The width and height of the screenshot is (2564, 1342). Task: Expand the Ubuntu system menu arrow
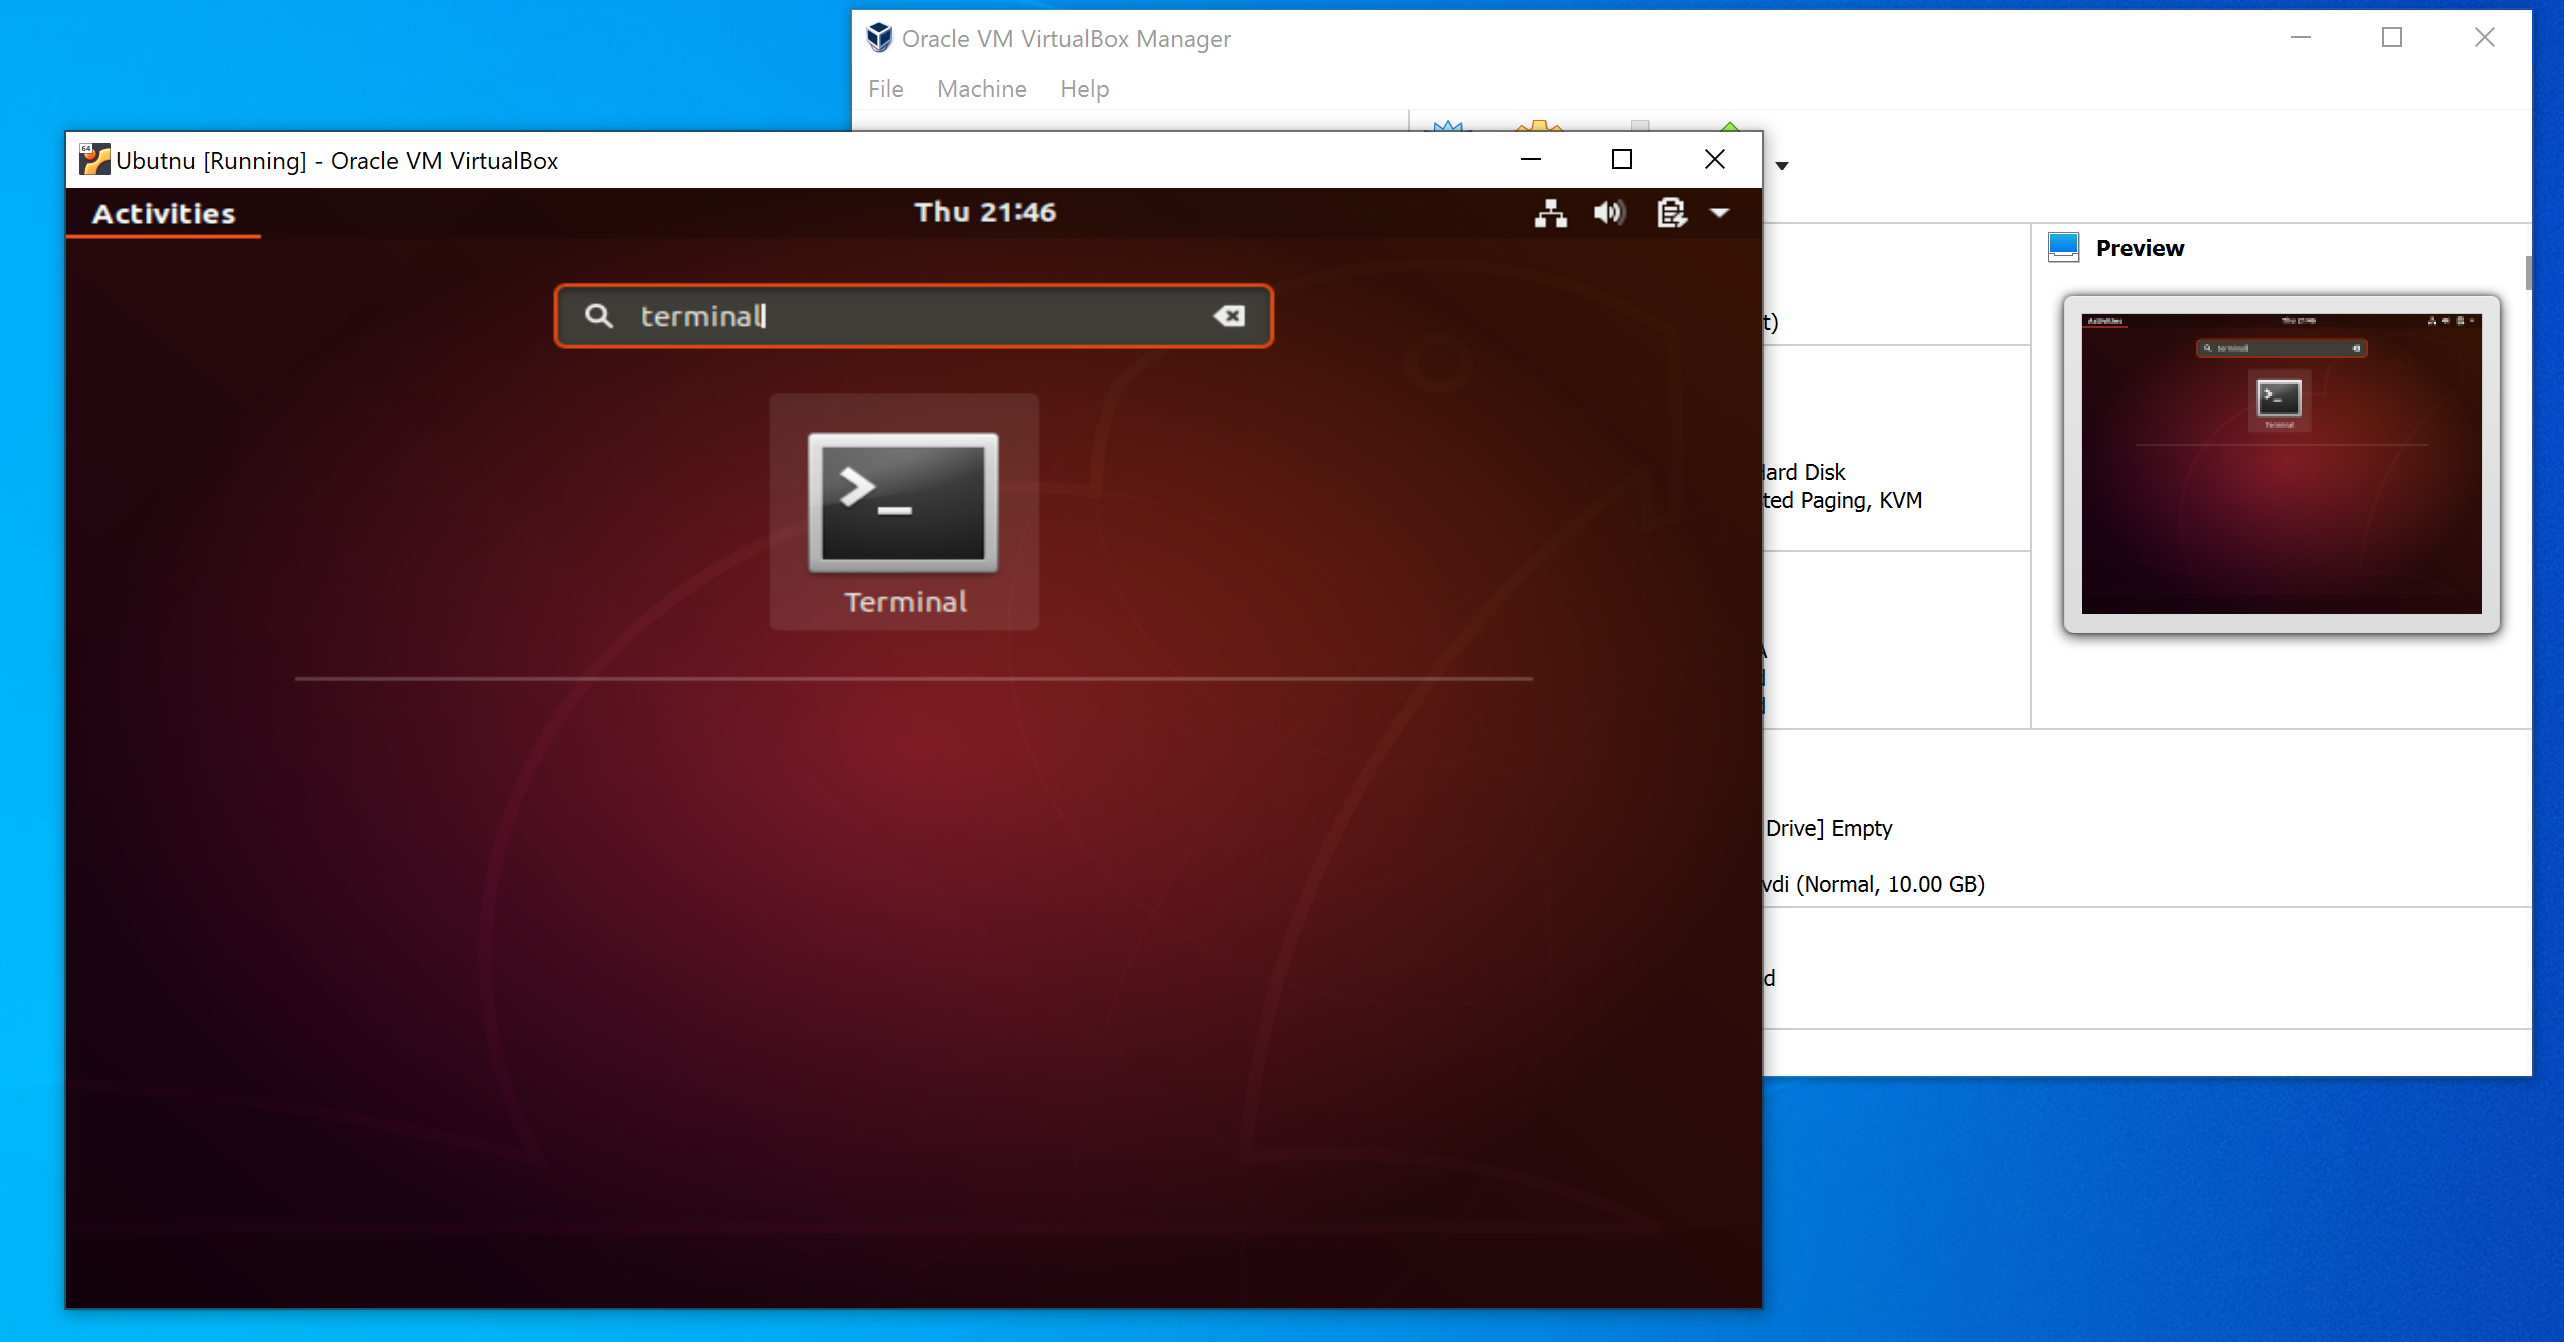tap(1720, 213)
